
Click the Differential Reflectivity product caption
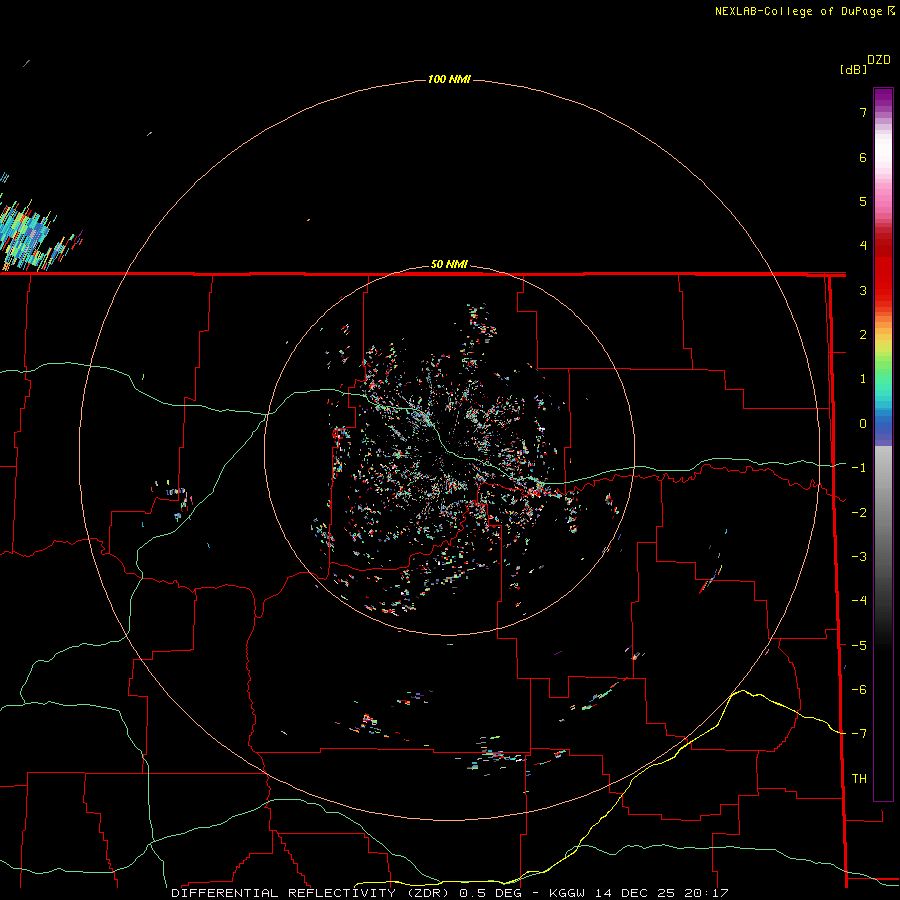pyautogui.click(x=450, y=893)
